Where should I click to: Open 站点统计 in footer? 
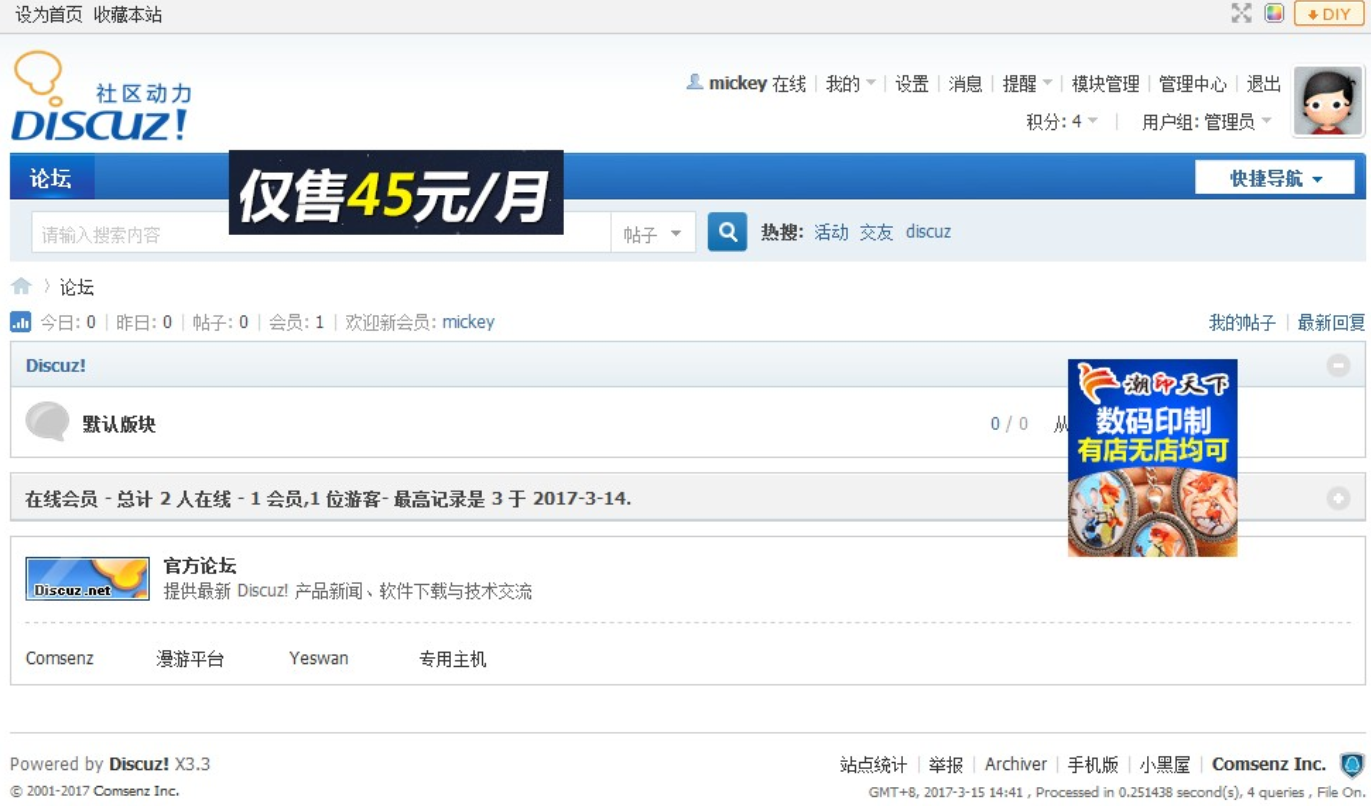click(873, 765)
